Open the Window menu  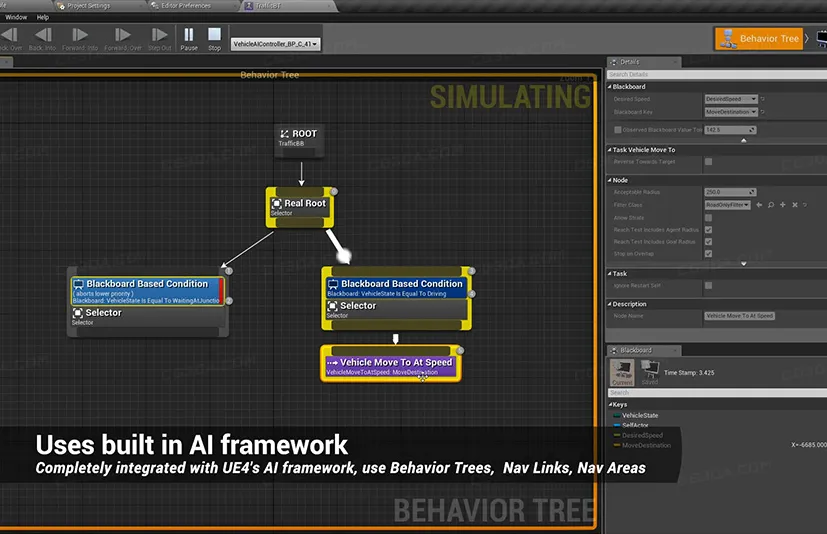tap(16, 17)
